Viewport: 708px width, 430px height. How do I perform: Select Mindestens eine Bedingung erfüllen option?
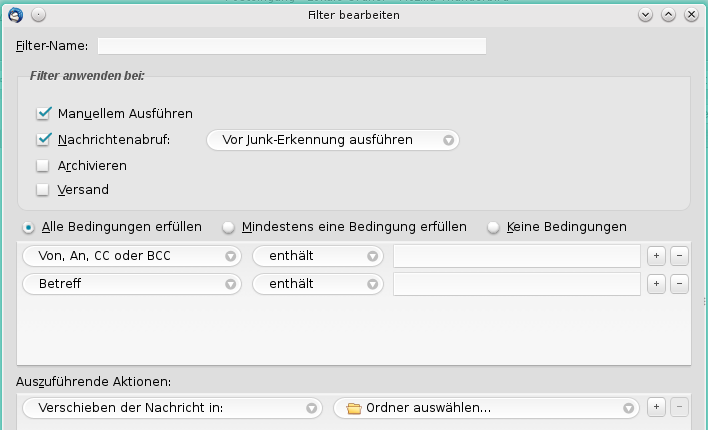[229, 227]
